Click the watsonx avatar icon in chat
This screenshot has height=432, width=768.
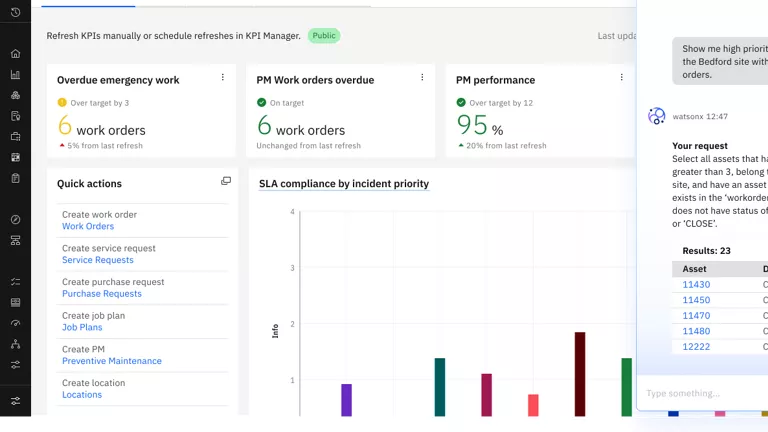[x=657, y=116]
